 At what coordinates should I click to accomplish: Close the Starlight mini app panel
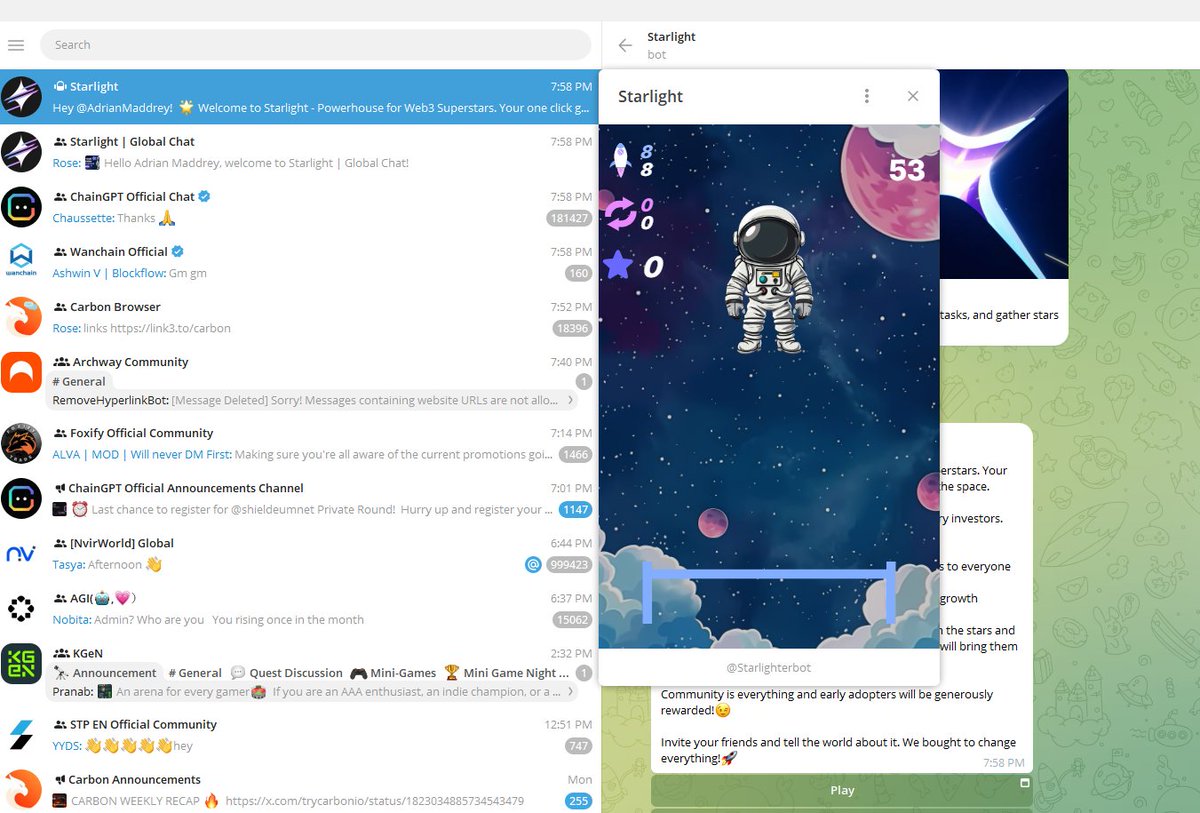(x=913, y=96)
